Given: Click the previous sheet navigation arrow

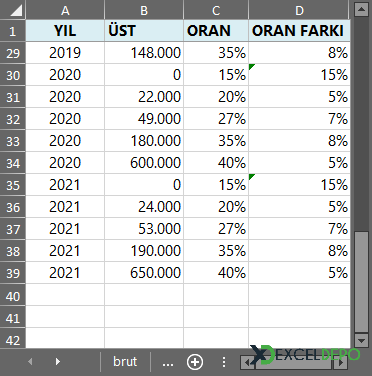Looking at the screenshot, I should [x=30, y=362].
